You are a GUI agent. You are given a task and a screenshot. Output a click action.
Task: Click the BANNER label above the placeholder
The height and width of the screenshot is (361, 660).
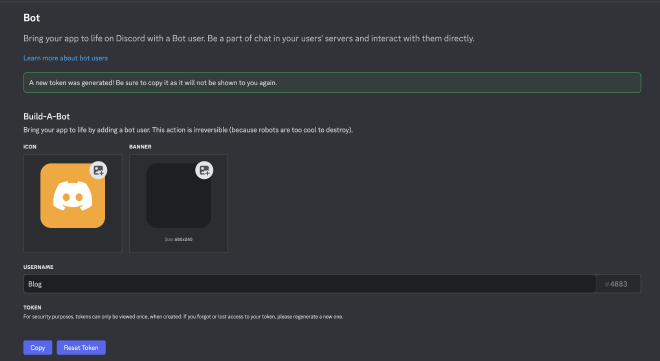tap(140, 147)
